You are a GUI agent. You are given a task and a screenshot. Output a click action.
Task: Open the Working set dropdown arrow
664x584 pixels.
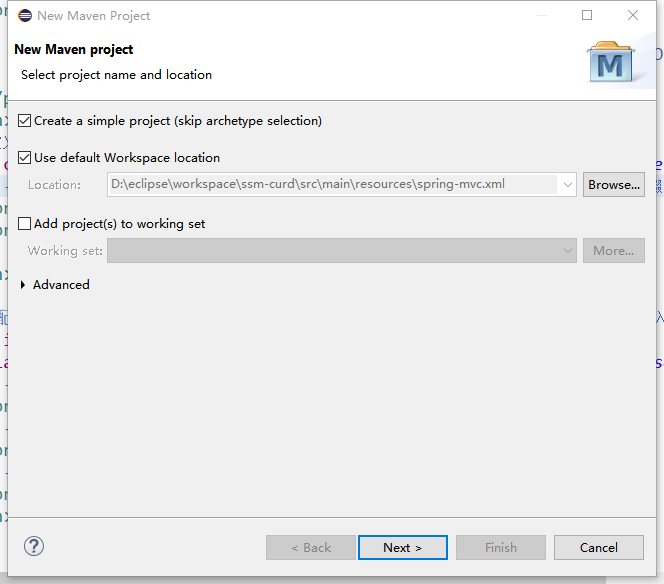(x=568, y=251)
